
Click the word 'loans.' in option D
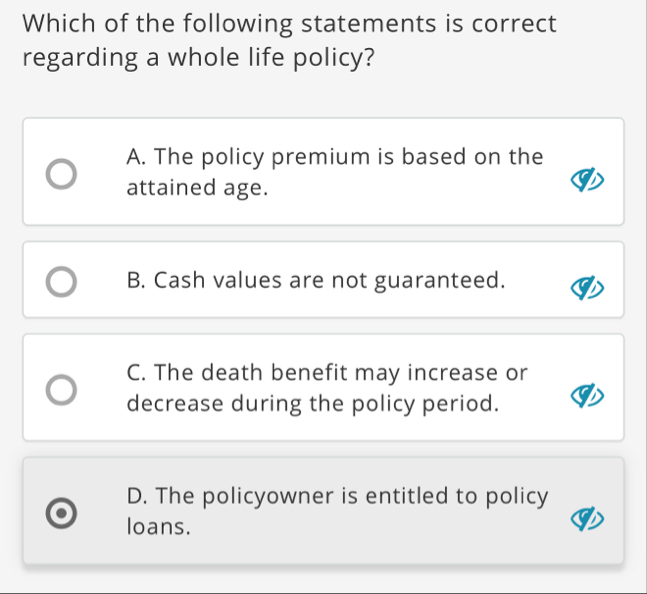coord(159,526)
